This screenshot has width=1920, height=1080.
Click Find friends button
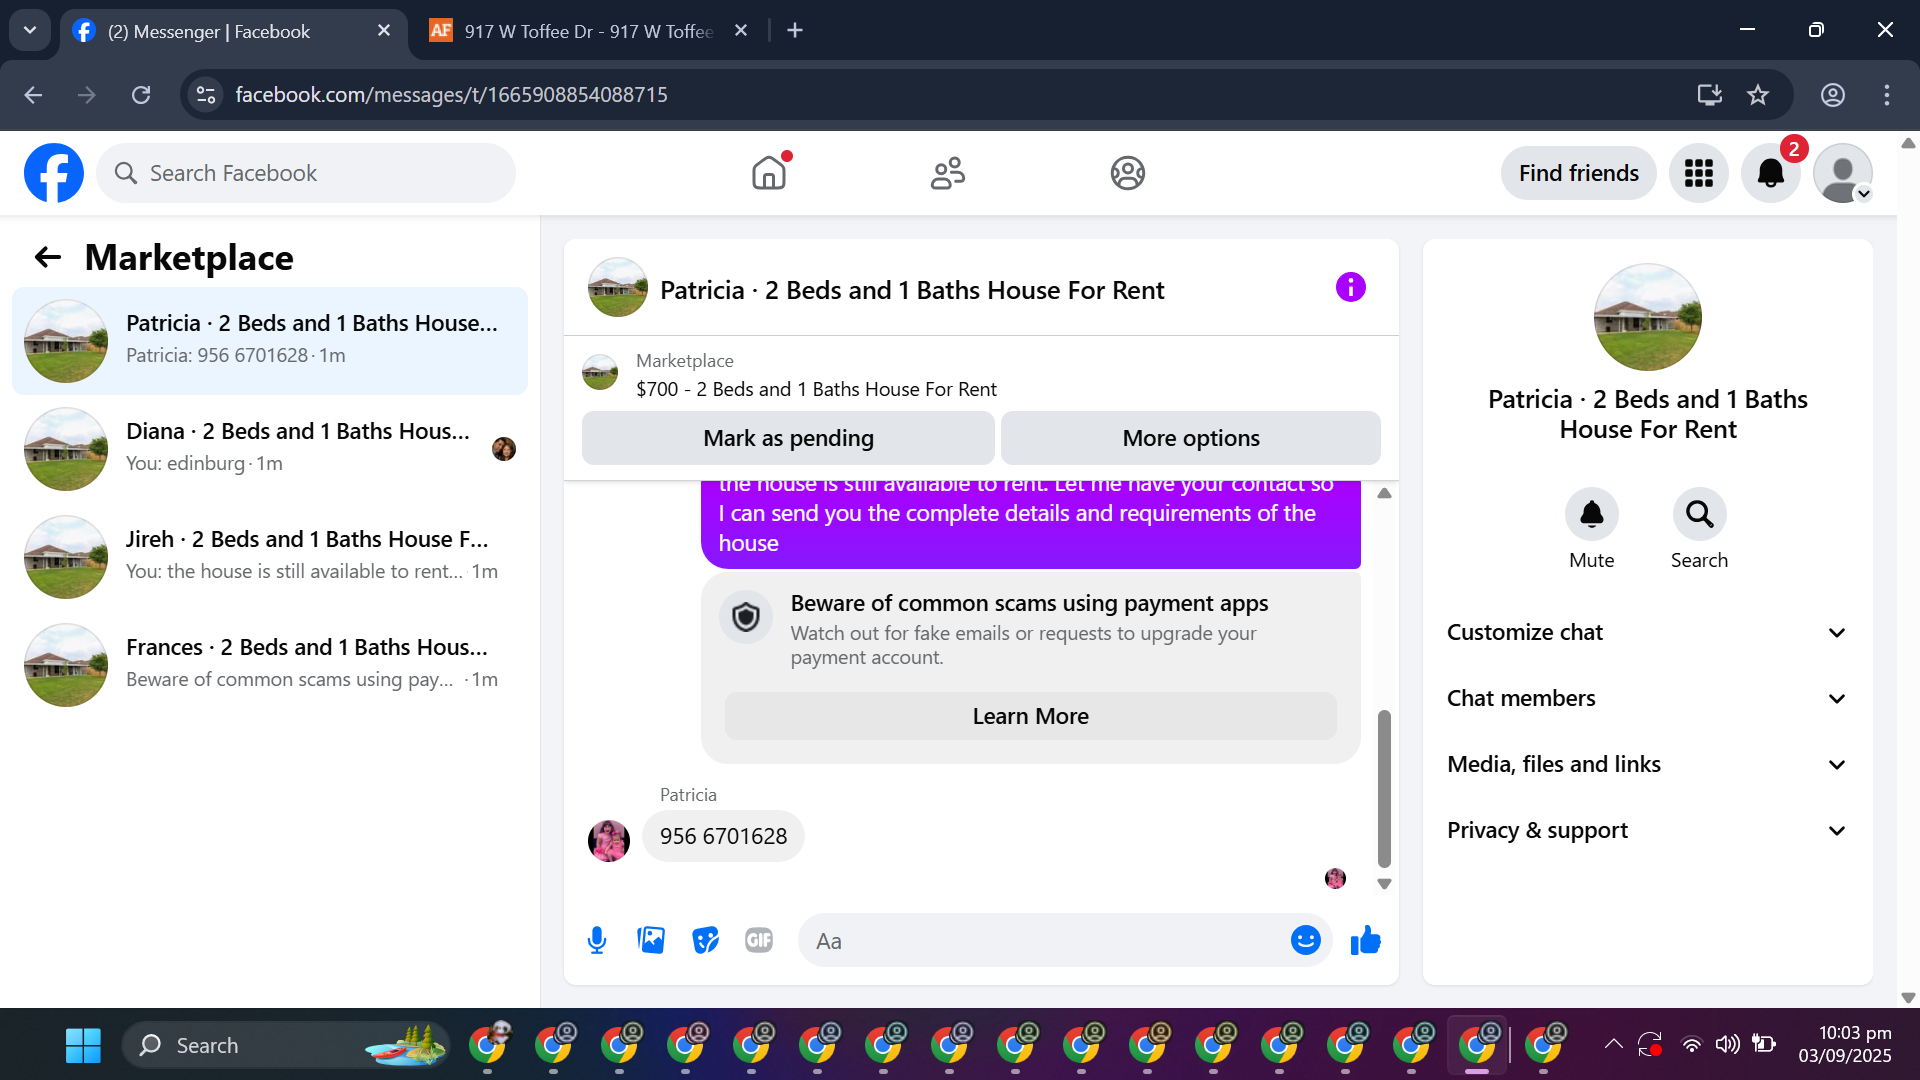click(x=1578, y=173)
